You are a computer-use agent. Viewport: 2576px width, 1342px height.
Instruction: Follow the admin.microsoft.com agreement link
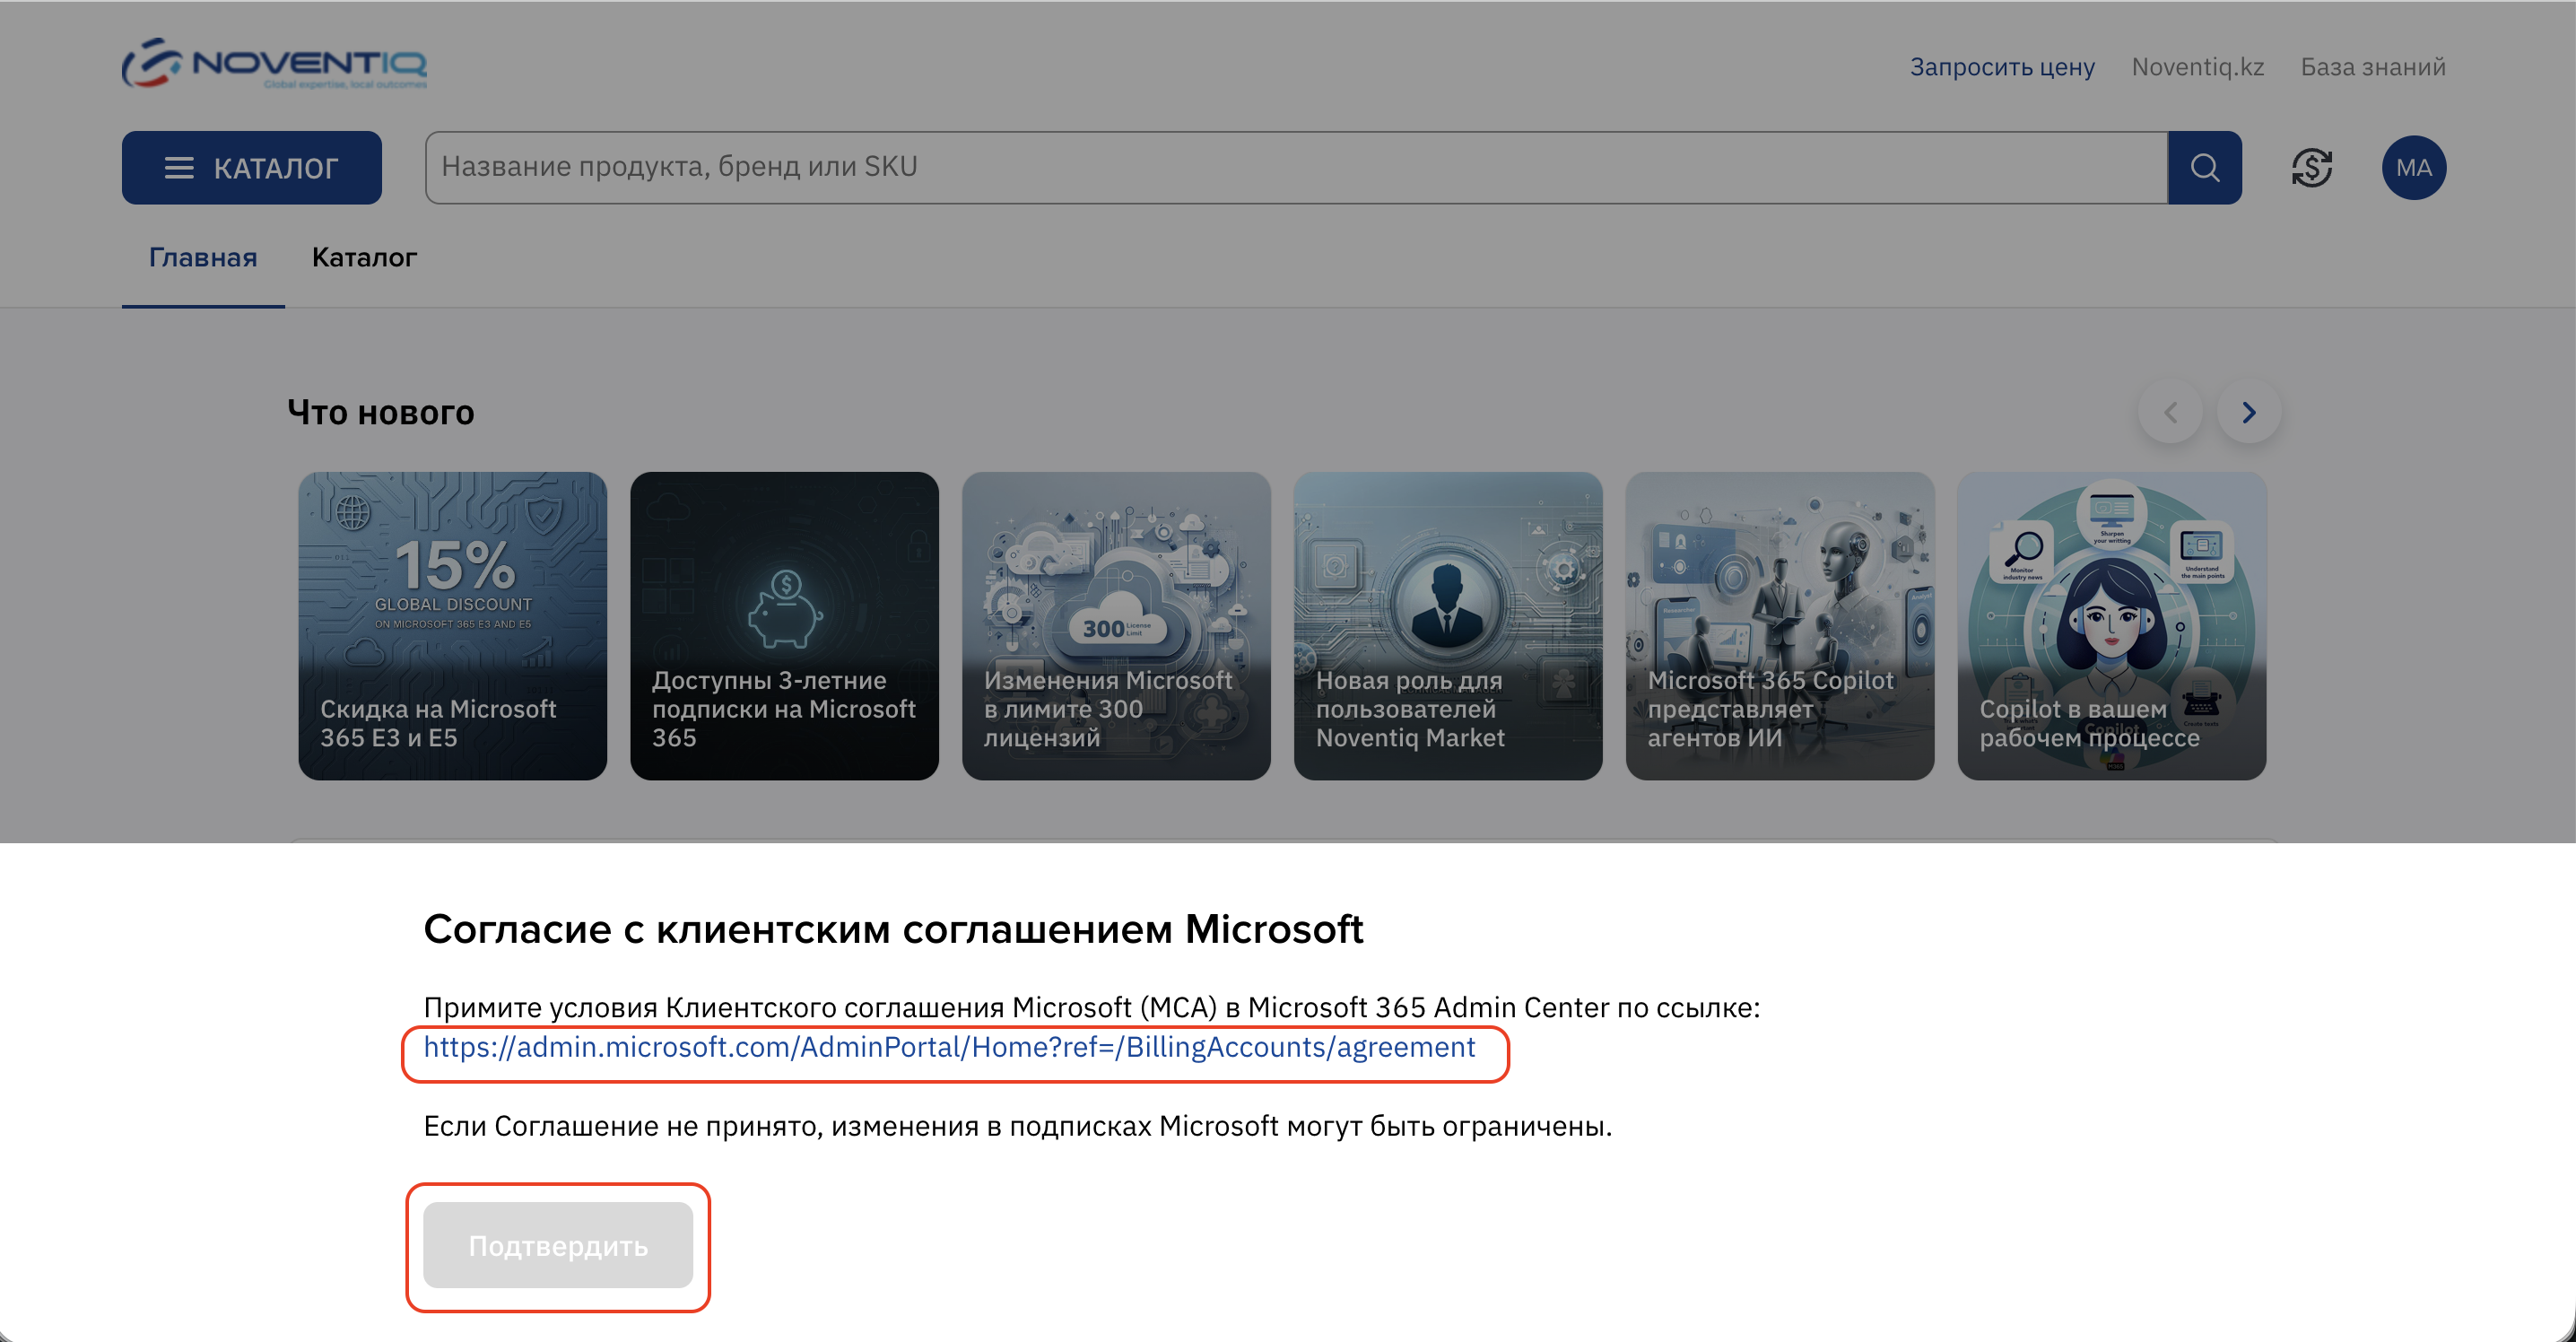(949, 1047)
